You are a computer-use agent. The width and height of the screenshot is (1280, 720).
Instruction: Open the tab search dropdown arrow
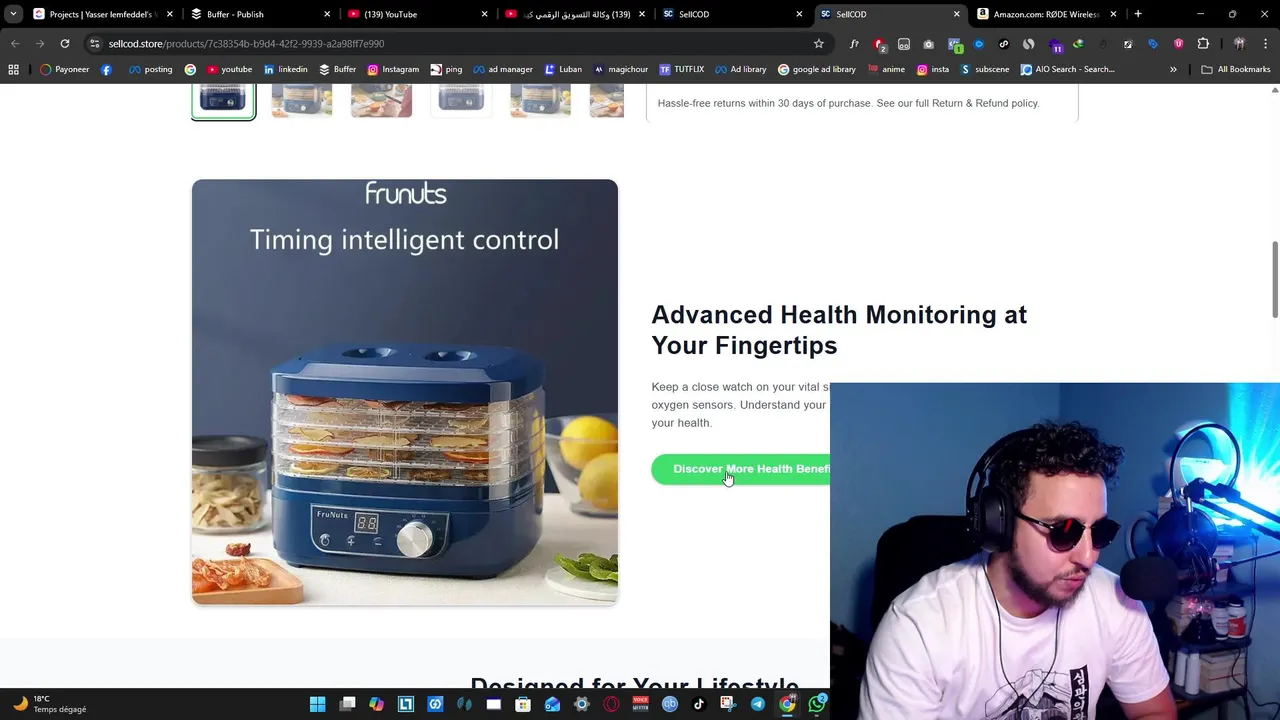pos(13,14)
